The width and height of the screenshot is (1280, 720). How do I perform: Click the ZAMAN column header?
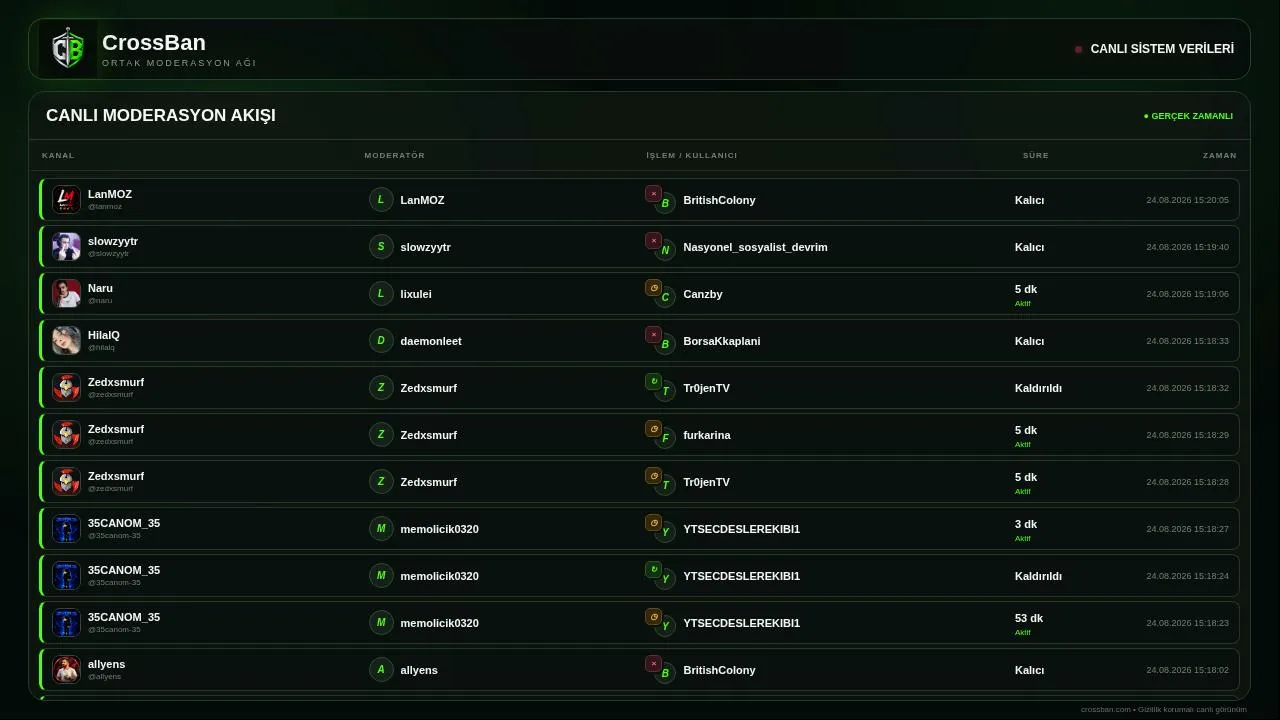[1219, 156]
